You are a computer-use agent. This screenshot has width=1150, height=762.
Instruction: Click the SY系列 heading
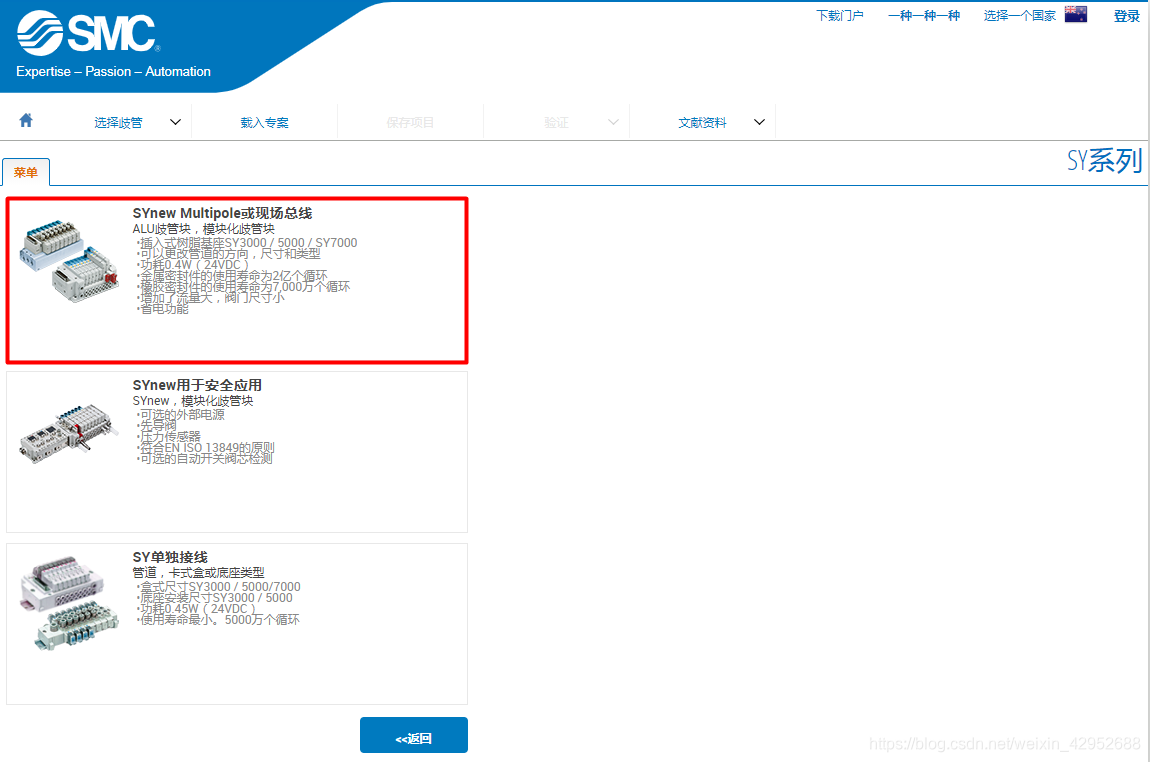click(1105, 161)
